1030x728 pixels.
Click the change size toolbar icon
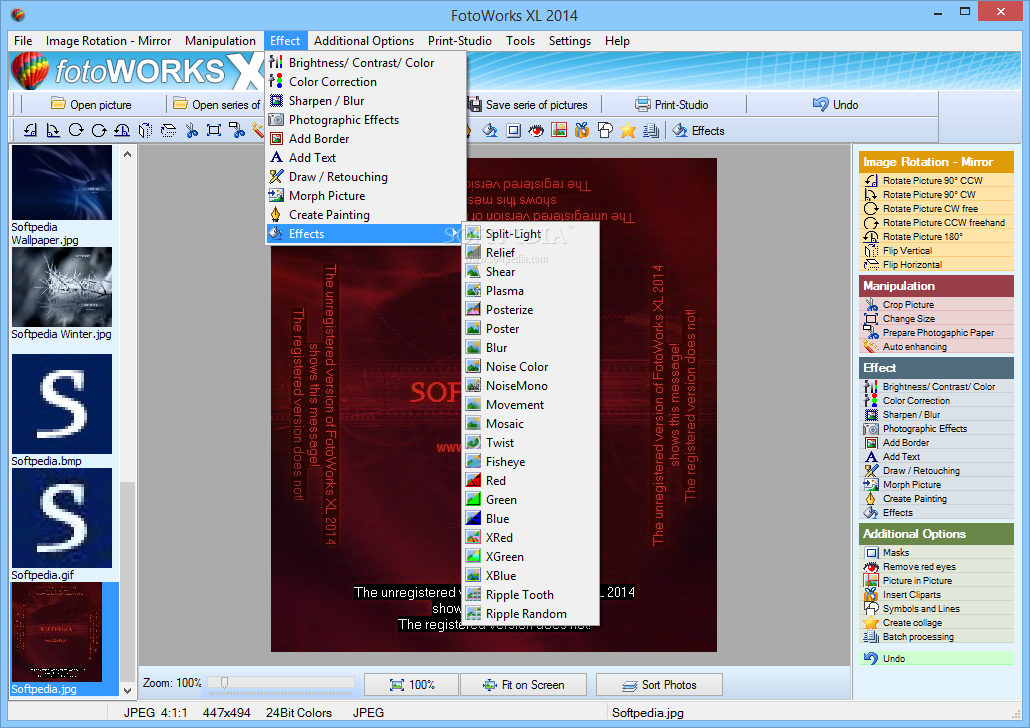click(214, 130)
